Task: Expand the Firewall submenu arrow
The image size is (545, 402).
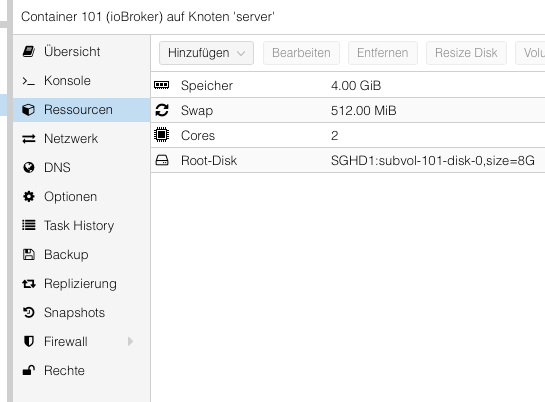Action: 130,342
